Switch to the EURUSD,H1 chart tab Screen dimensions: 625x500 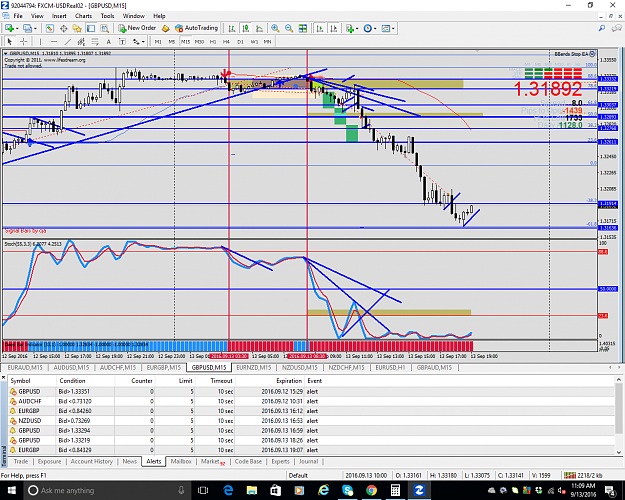coord(390,368)
